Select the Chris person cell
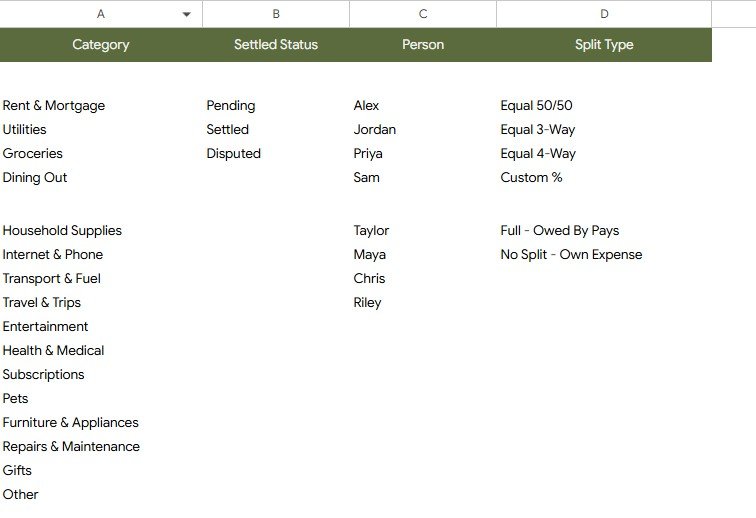 pos(423,279)
